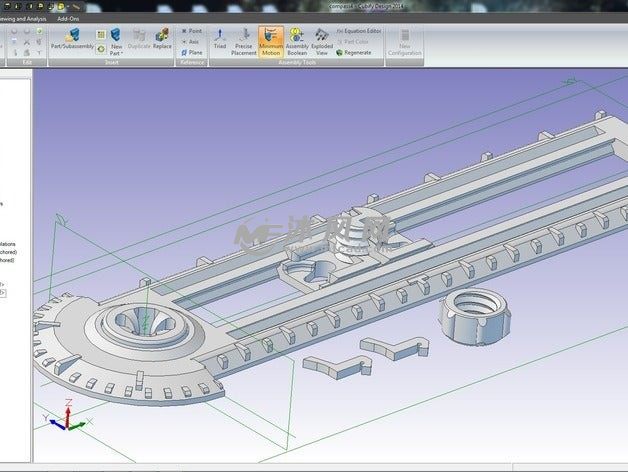Click New Configuration button

click(405, 41)
